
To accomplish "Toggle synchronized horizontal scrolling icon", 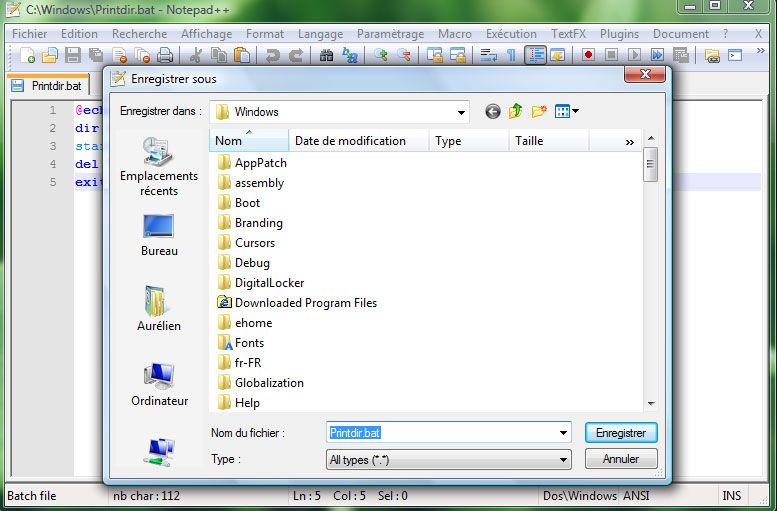I will point(457,55).
